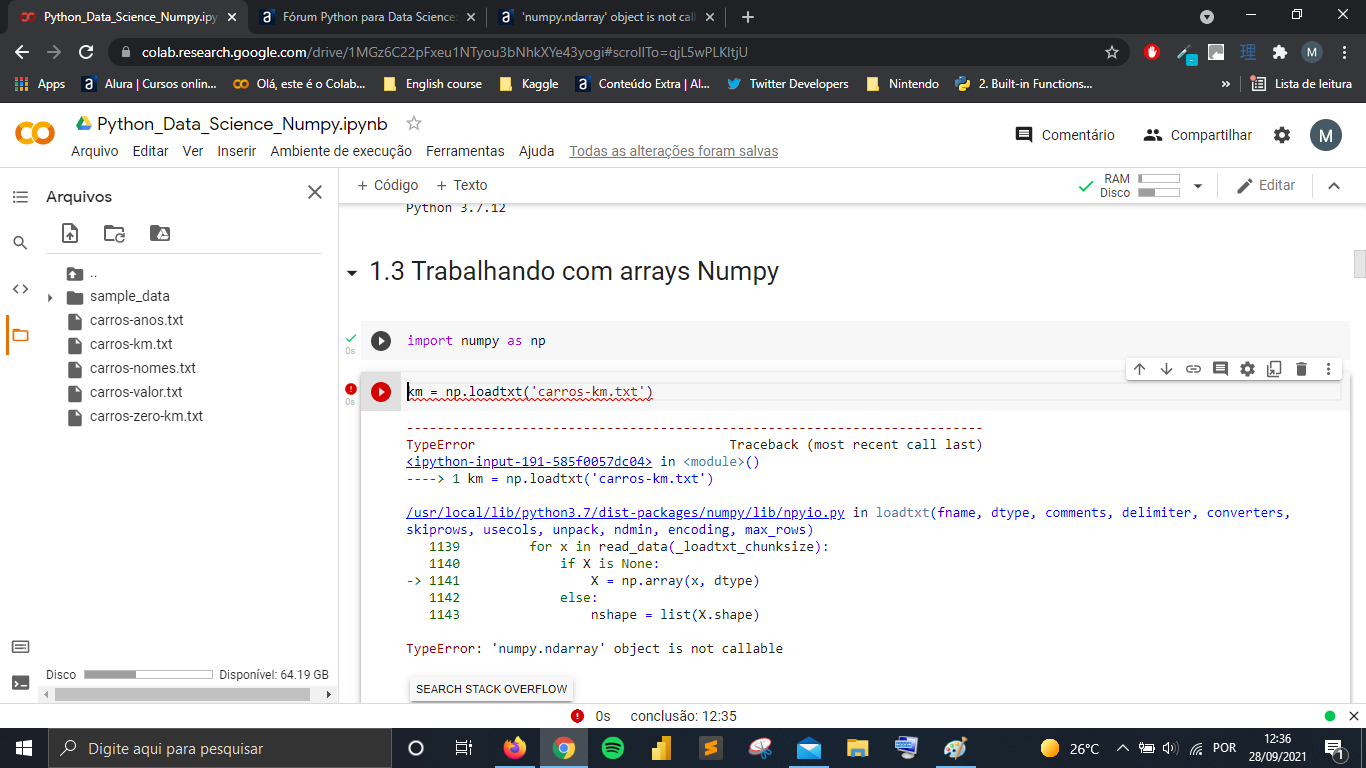This screenshot has width=1366, height=768.
Task: Star the notebook Python_Data_Science_Numpy
Action: point(414,123)
